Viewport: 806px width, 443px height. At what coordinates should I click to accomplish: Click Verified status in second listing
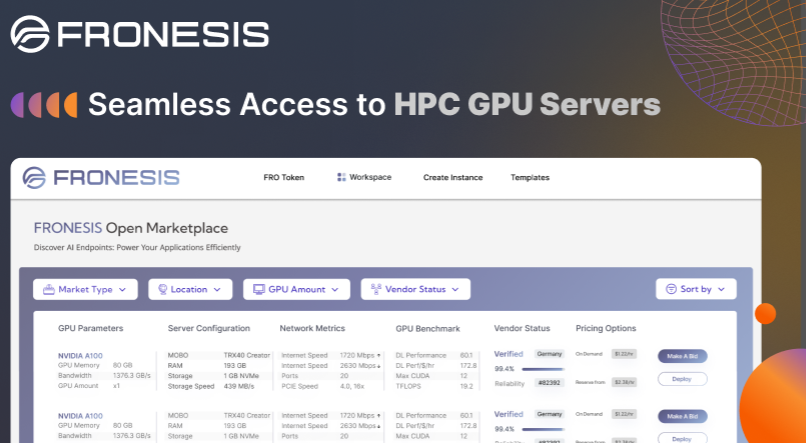pyautogui.click(x=508, y=414)
